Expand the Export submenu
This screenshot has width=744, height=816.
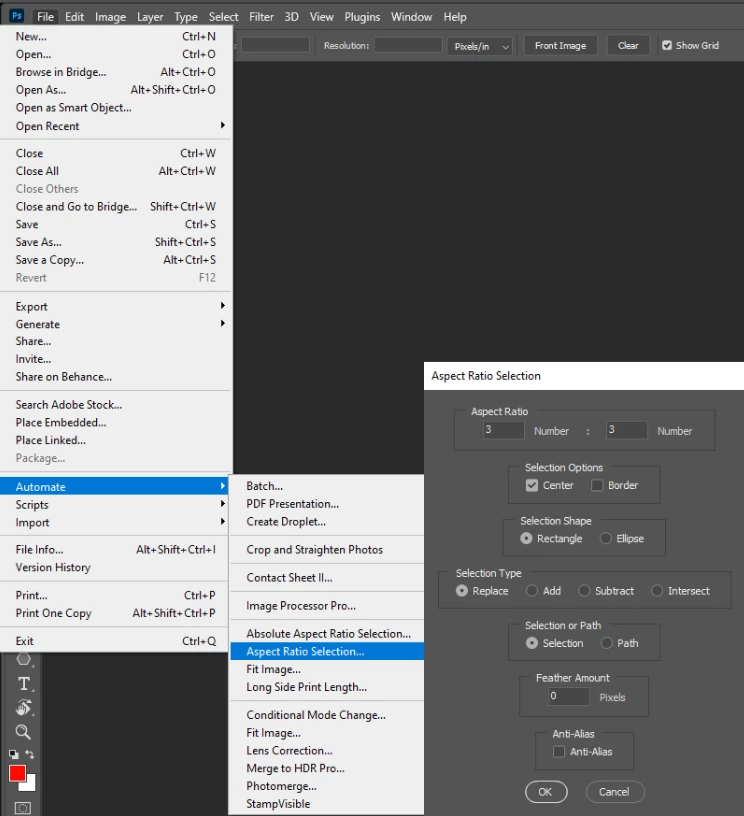point(115,307)
